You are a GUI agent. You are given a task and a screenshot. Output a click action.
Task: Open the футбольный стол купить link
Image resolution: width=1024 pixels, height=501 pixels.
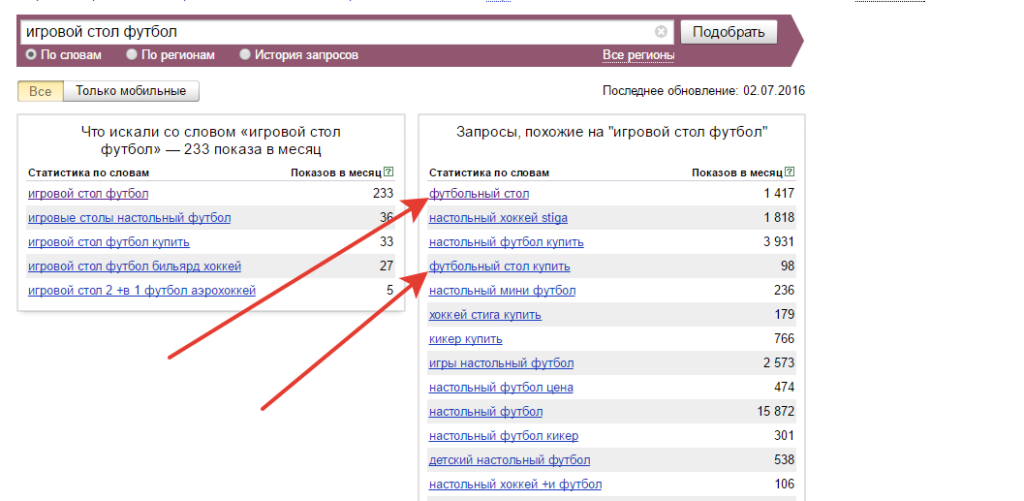pyautogui.click(x=499, y=266)
